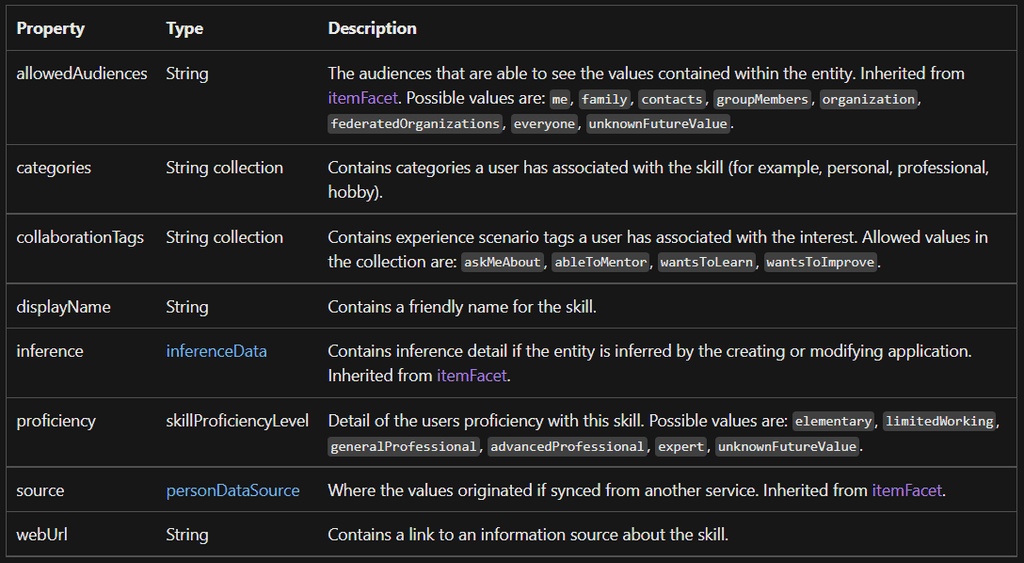
Task: Click the ableToMentor code value
Action: point(600,262)
